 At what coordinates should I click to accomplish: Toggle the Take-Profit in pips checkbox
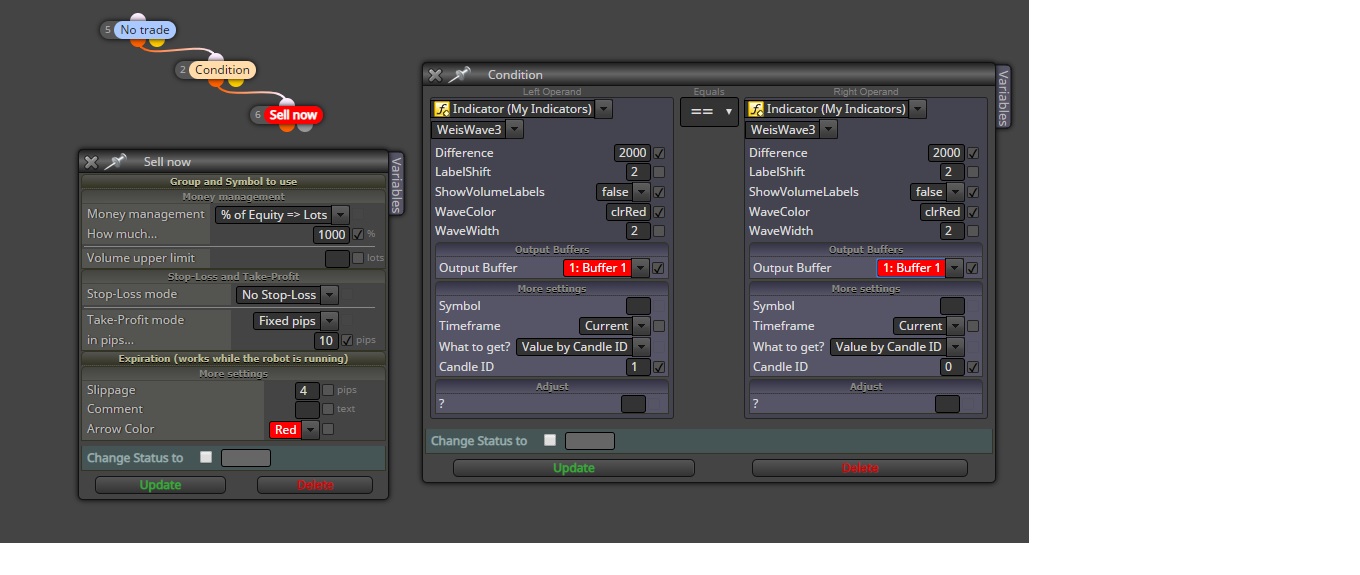(347, 341)
